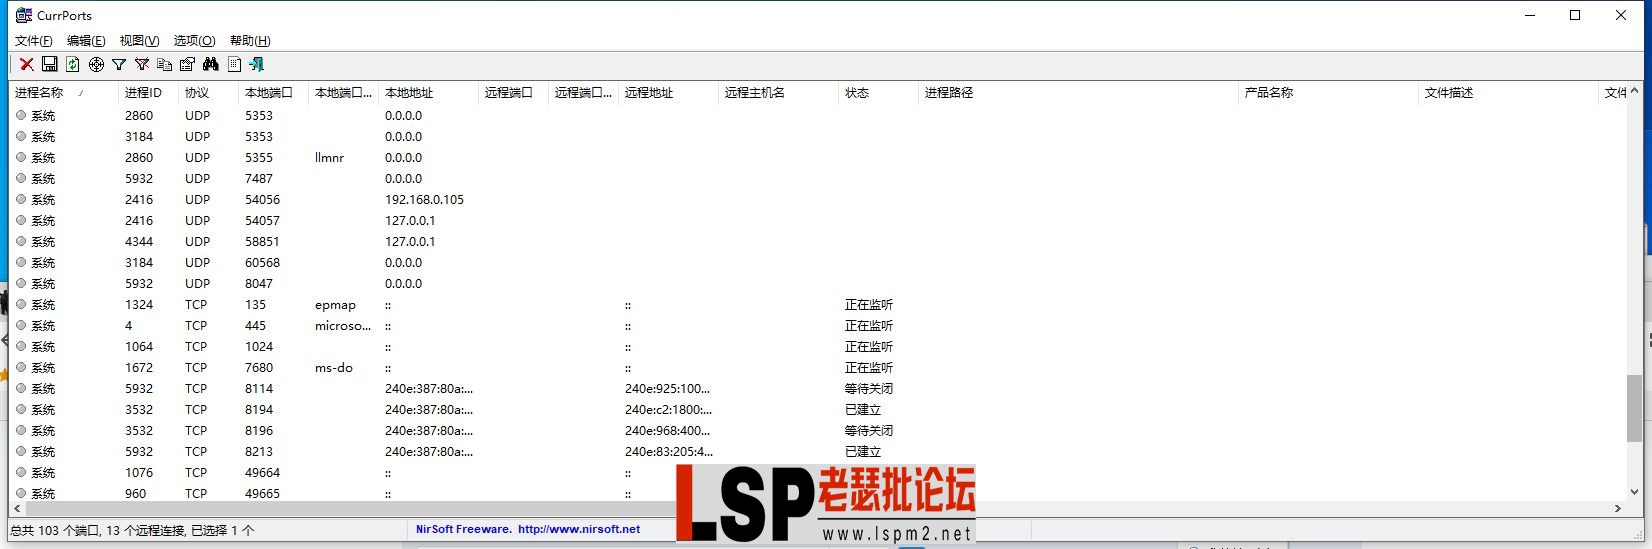Click local port 49664 cell
1652x549 pixels.
(x=262, y=472)
